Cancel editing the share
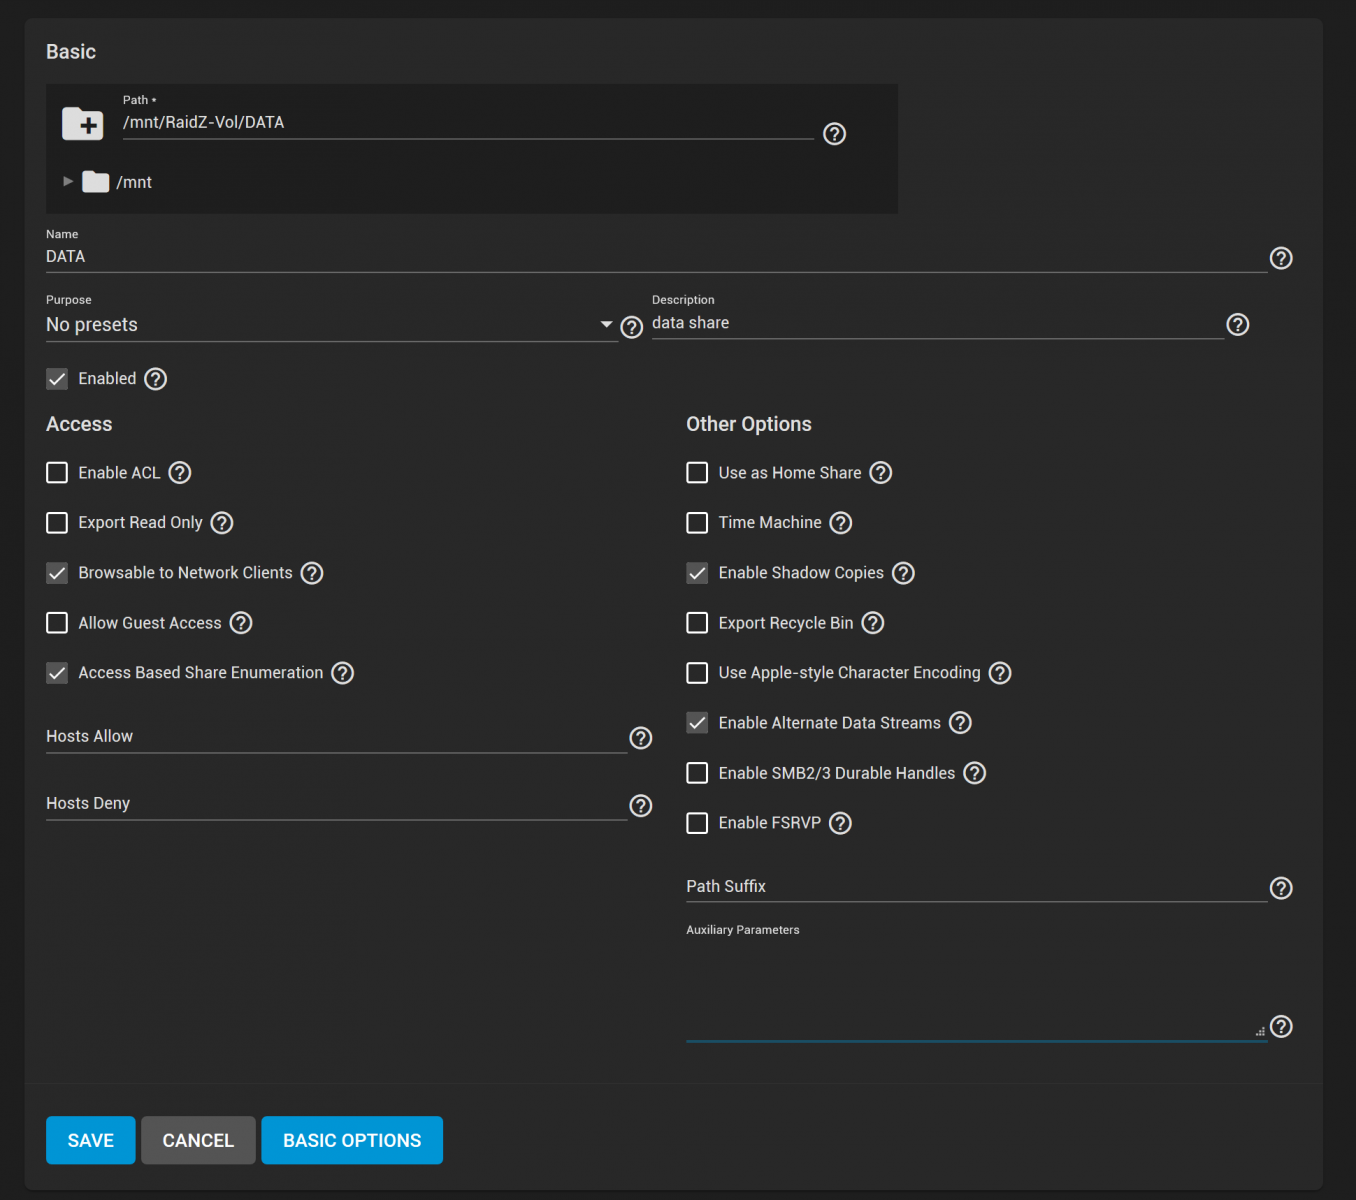The width and height of the screenshot is (1356, 1200). (198, 1140)
